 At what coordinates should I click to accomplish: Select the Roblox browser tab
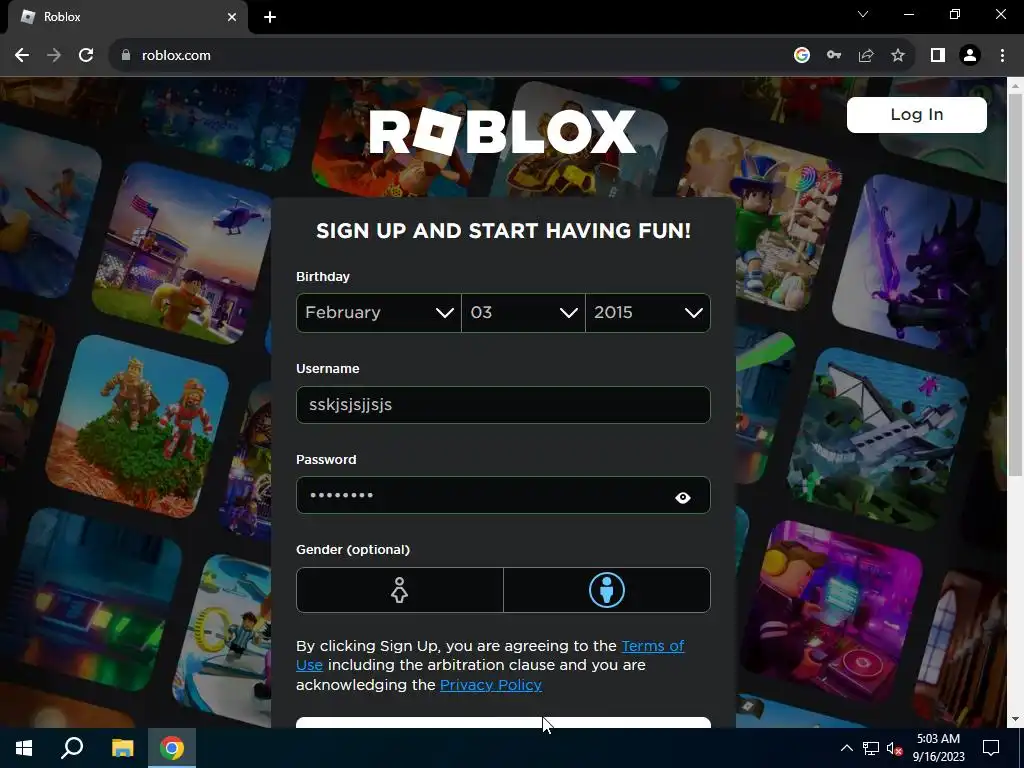pos(127,17)
